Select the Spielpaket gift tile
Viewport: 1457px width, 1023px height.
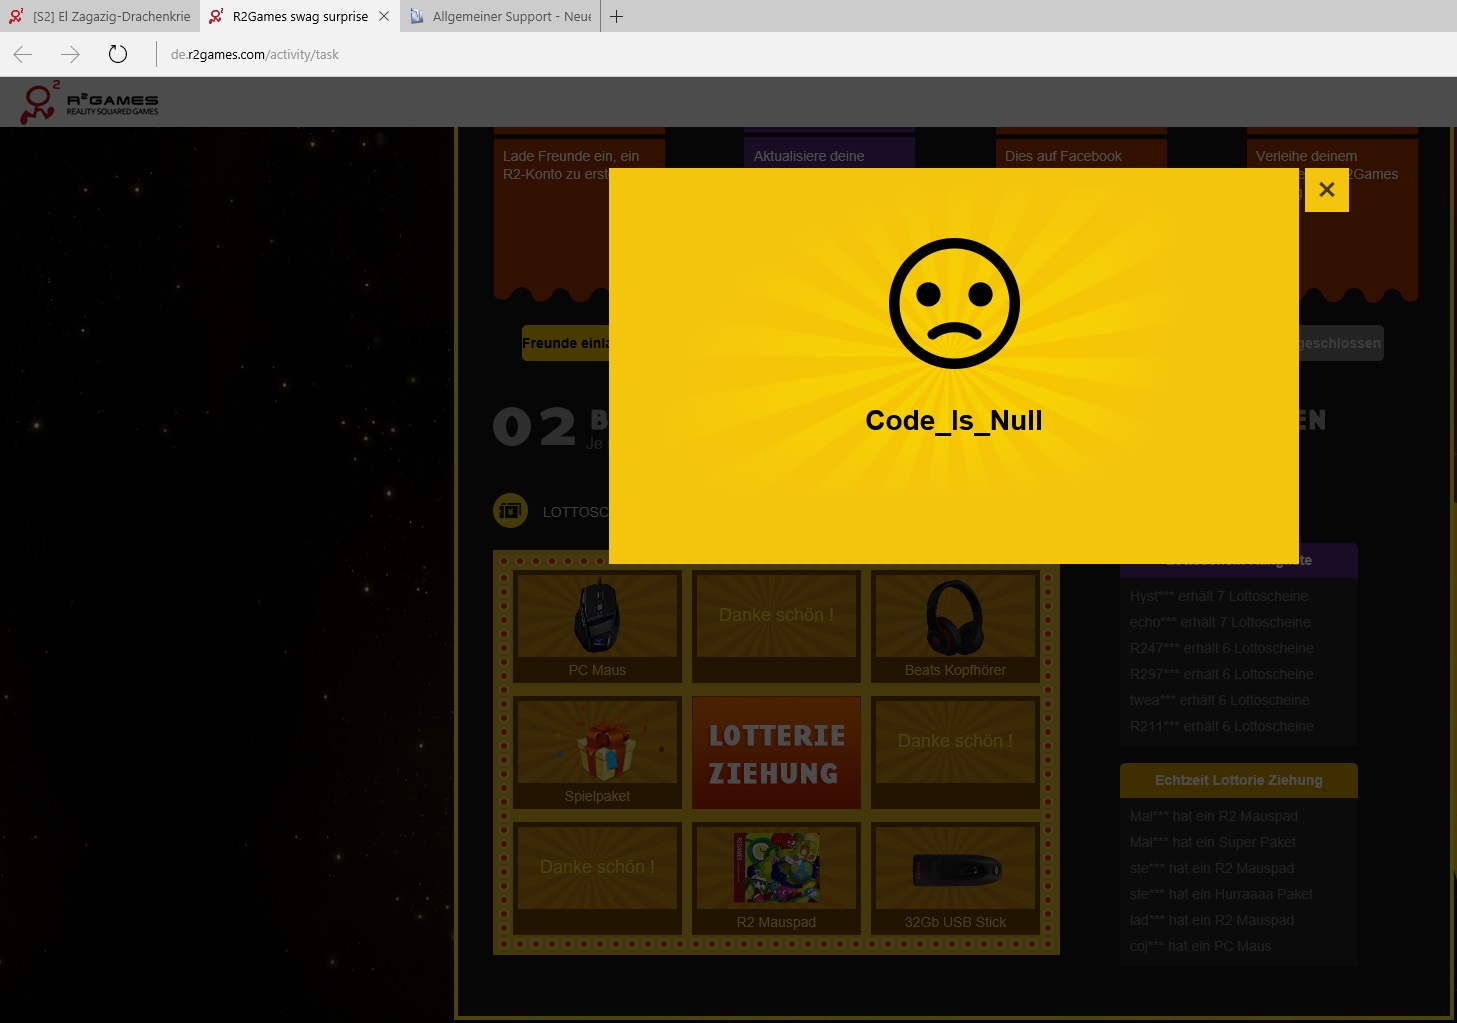pyautogui.click(x=597, y=753)
